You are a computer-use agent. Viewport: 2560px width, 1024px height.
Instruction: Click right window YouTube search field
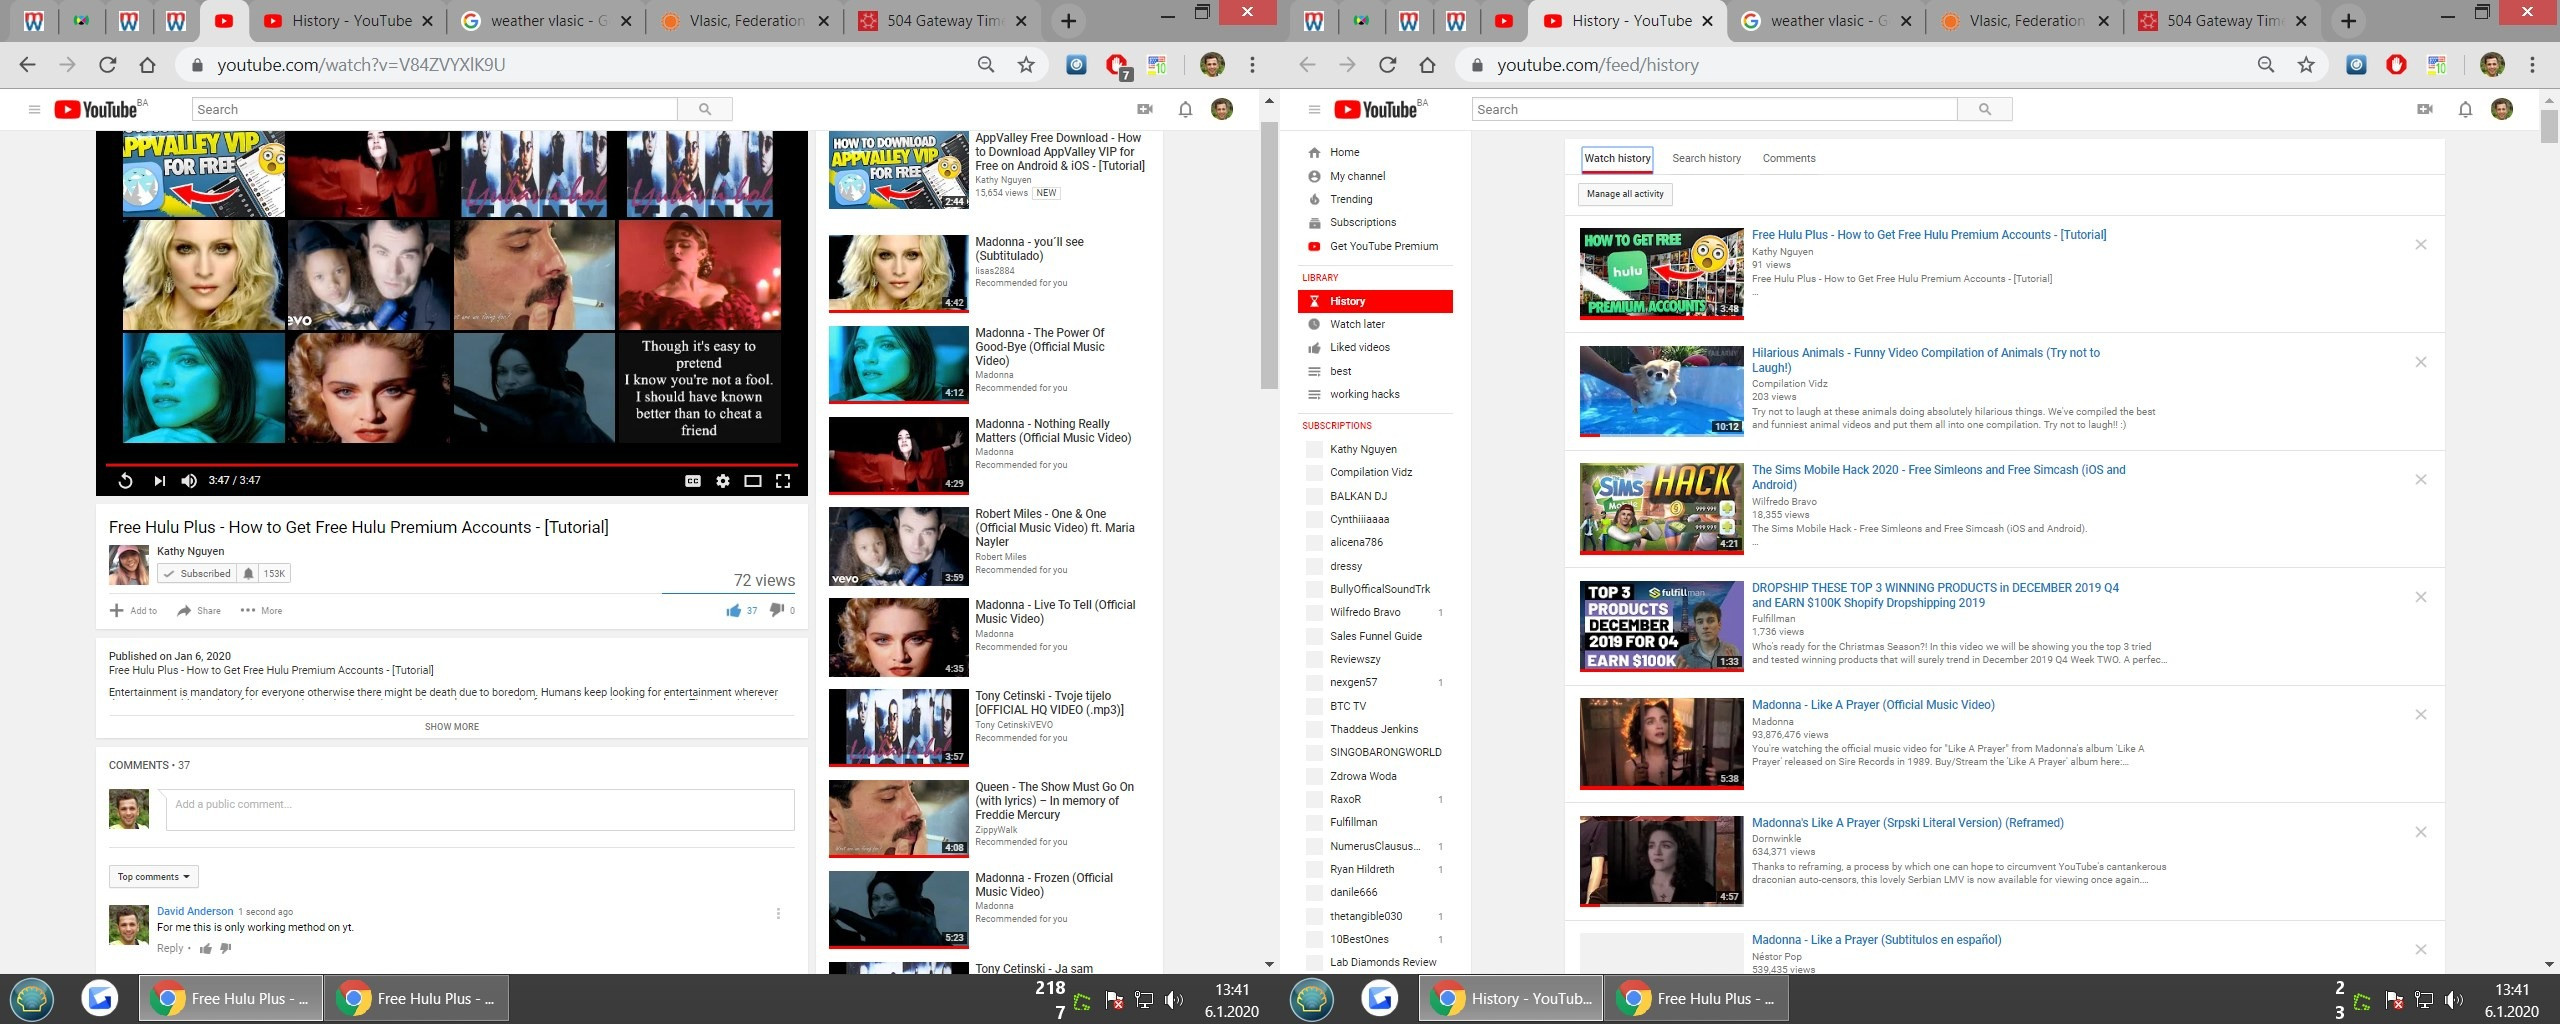1714,109
